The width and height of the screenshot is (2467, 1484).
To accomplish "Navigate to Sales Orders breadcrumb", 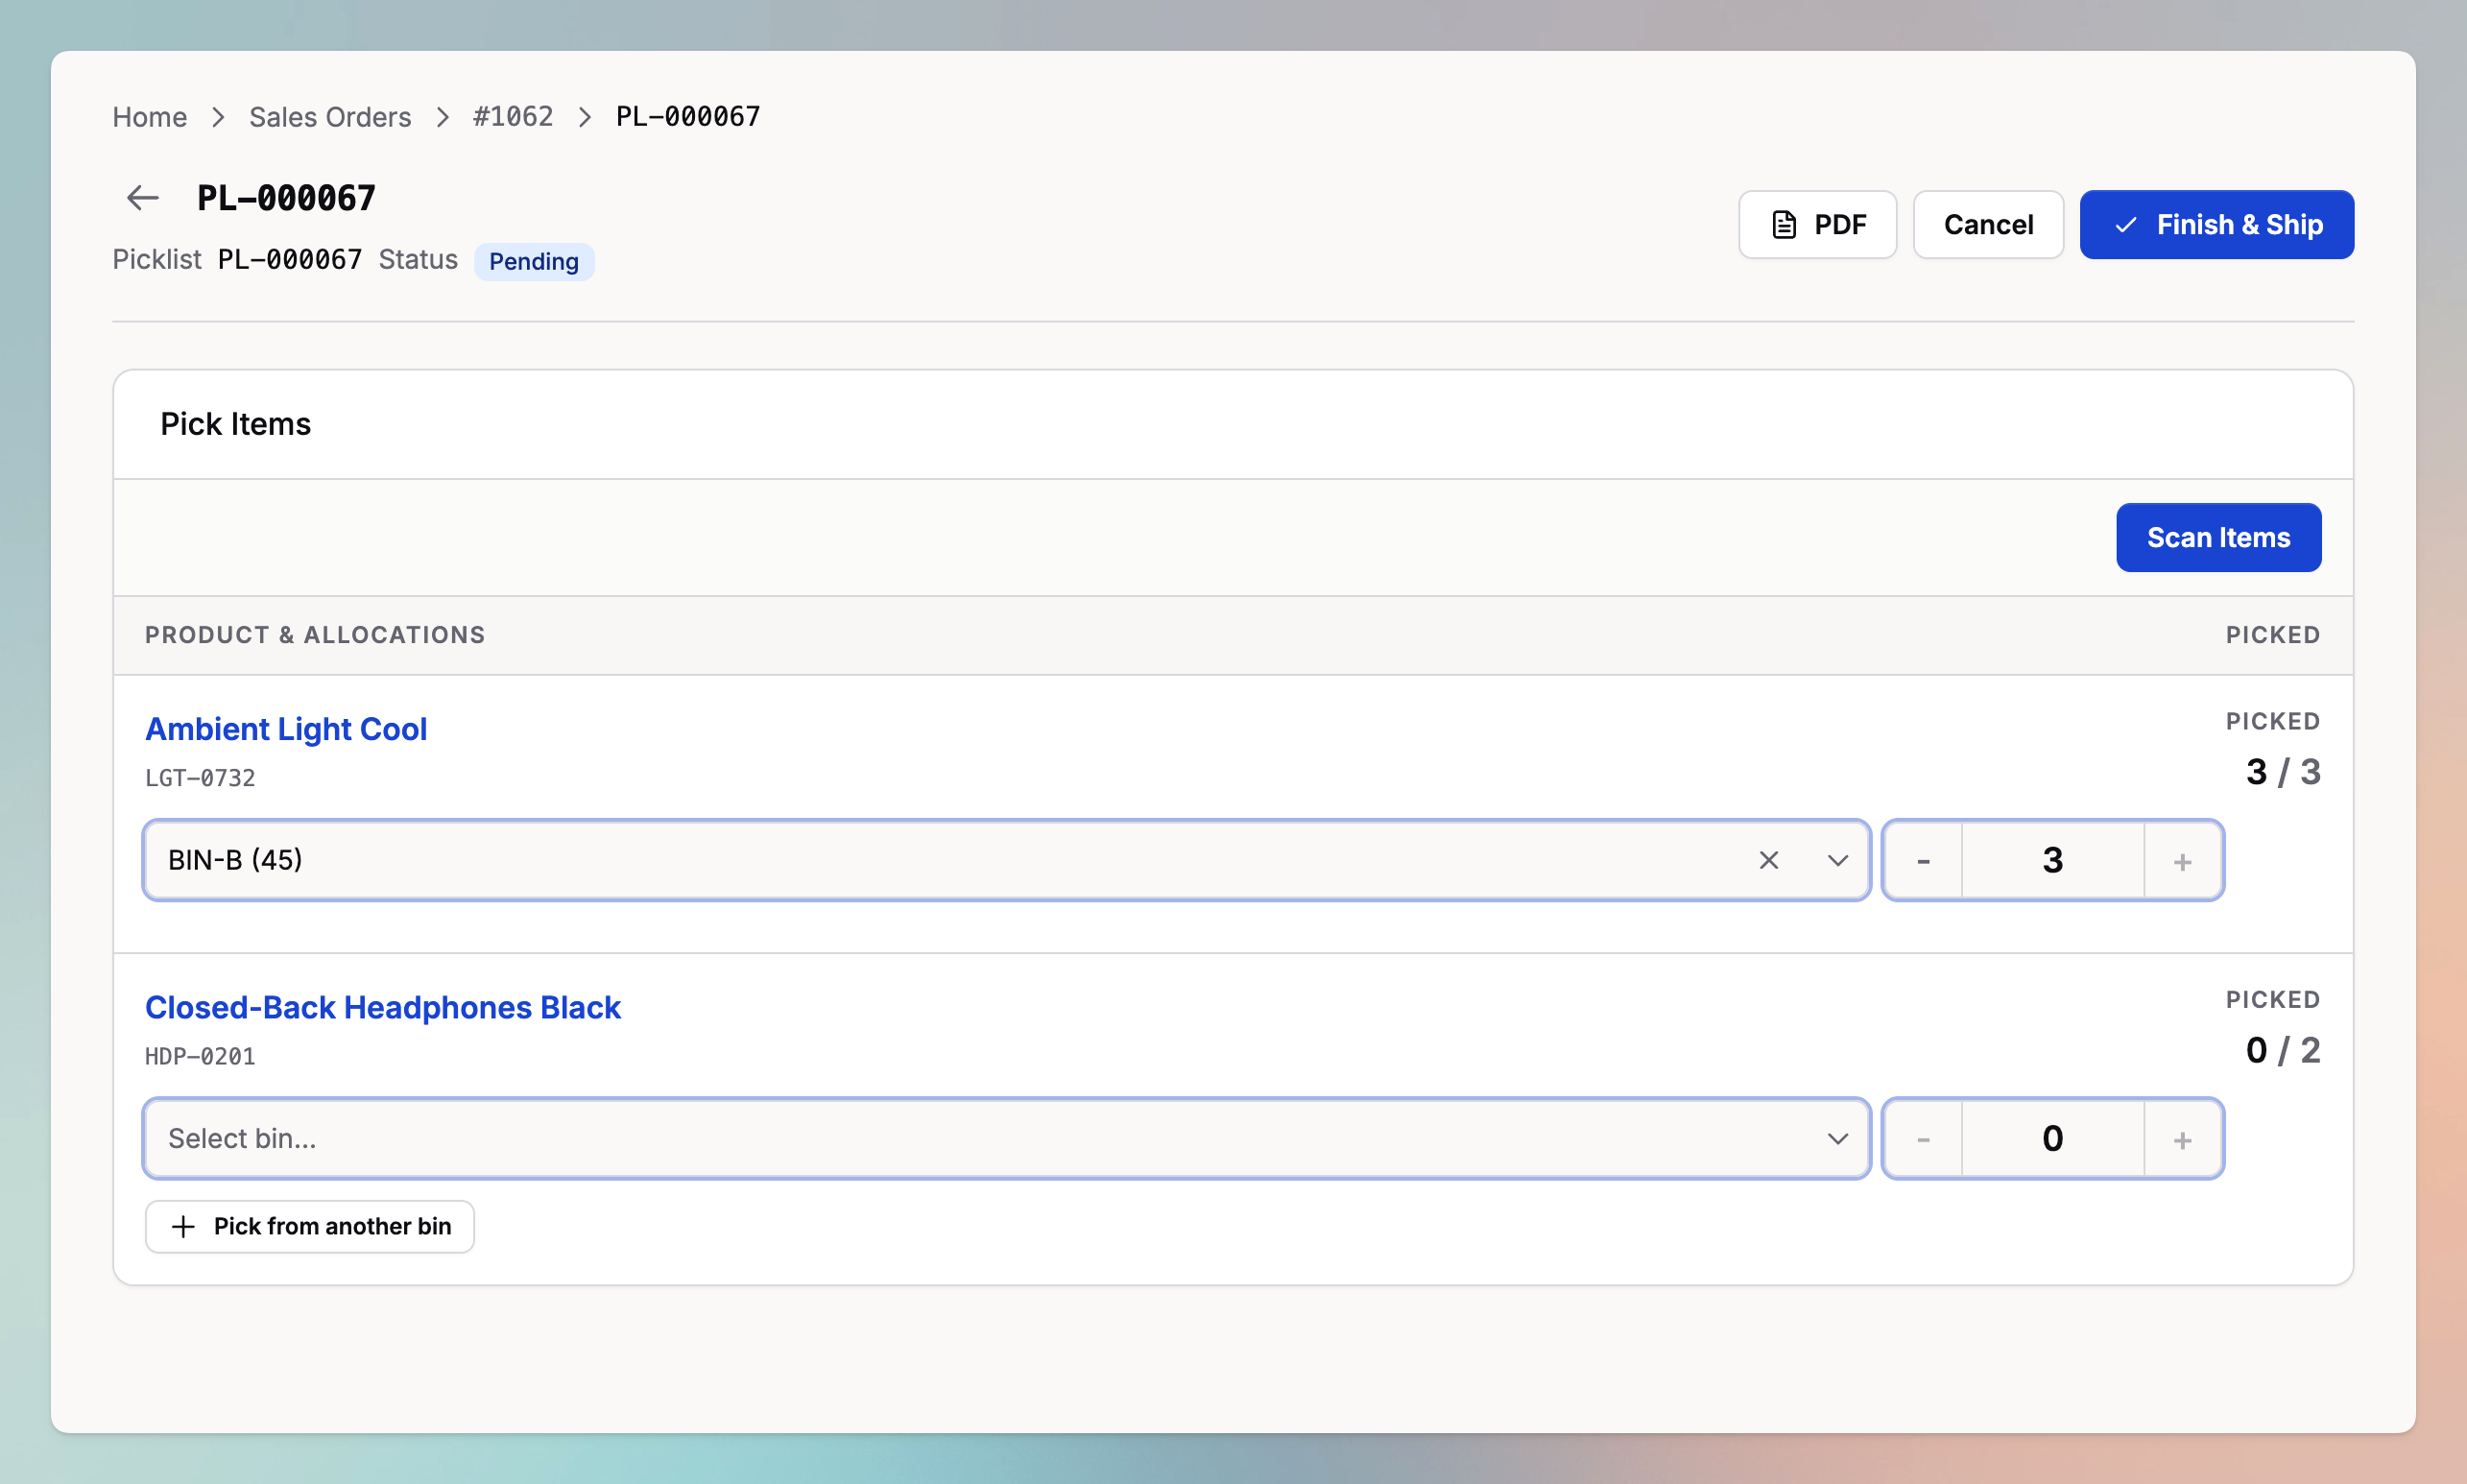I will click(329, 117).
